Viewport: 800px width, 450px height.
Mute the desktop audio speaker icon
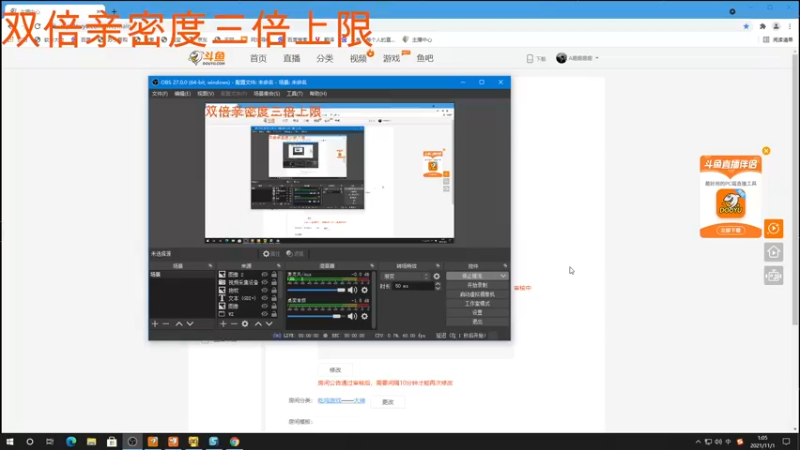[352, 316]
